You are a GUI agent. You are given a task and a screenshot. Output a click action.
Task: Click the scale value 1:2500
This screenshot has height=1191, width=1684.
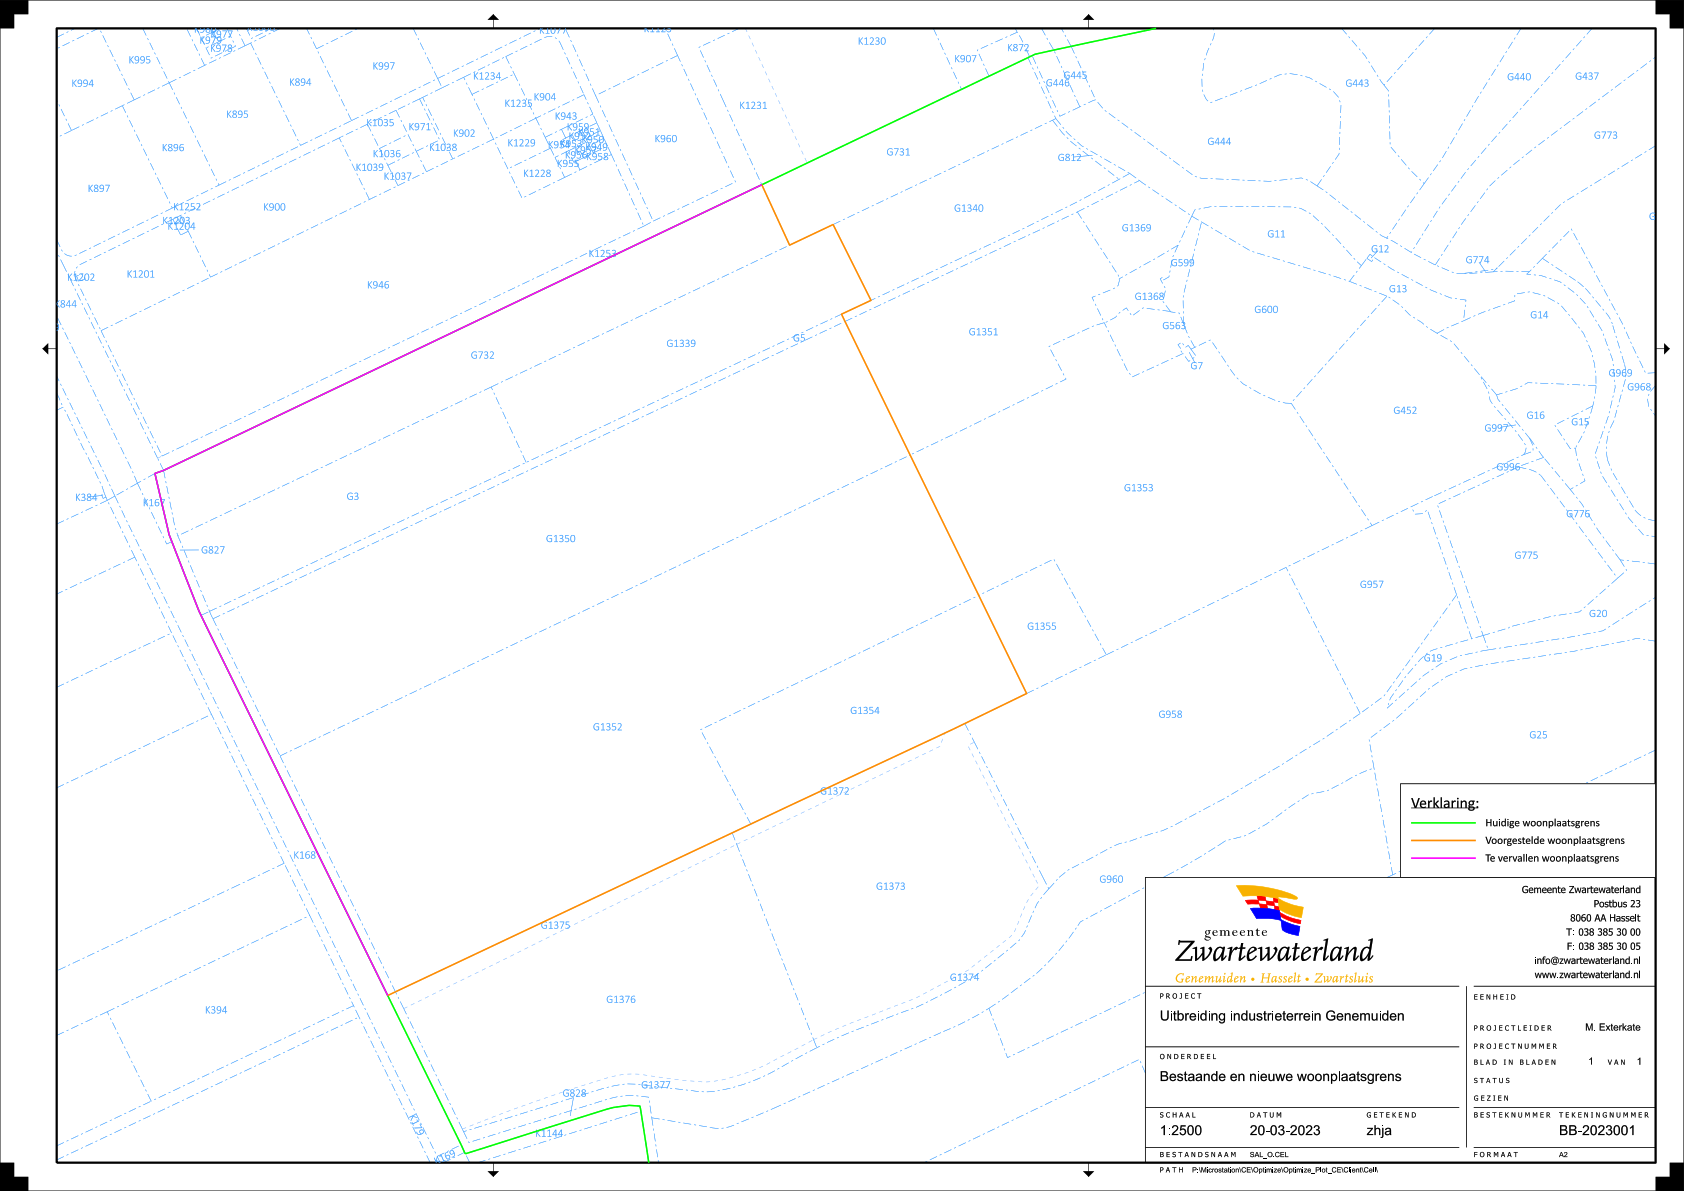pos(1181,1131)
